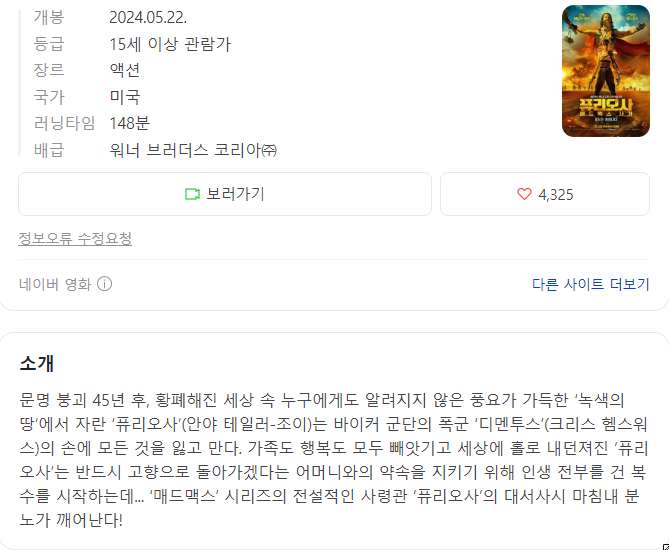
Task: Click the distributor 워너 브러더스 코리아㈜
Action: (193, 150)
